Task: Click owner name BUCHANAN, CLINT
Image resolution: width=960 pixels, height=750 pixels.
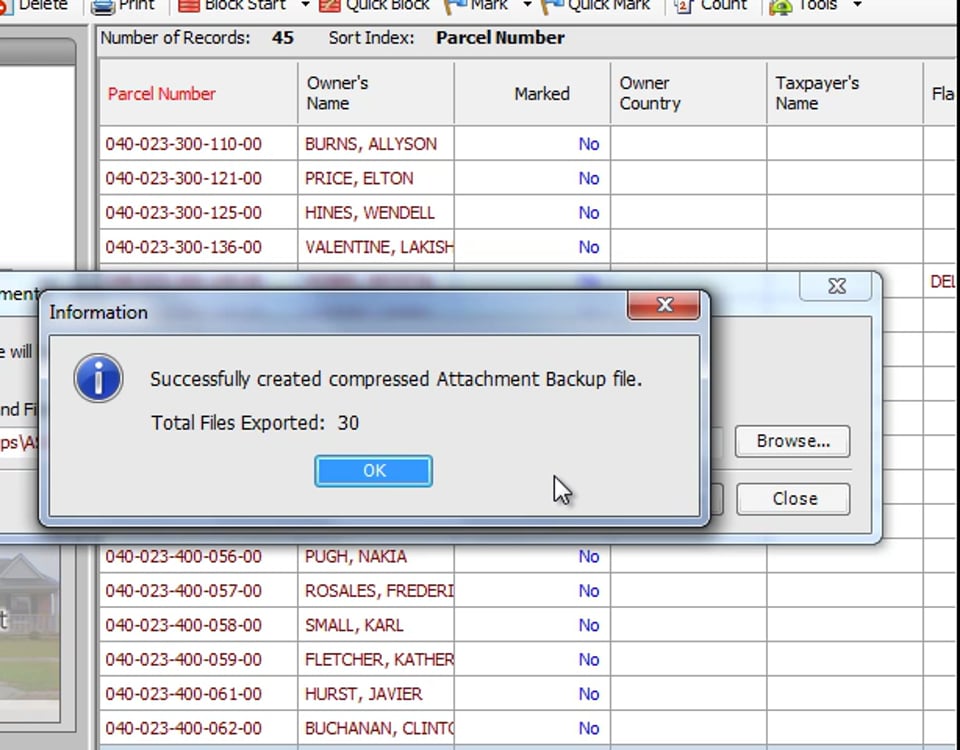Action: coord(379,728)
